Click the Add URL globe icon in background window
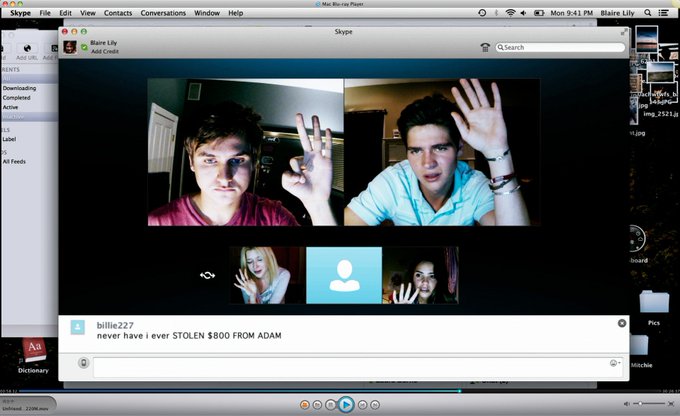Image resolution: width=680 pixels, height=416 pixels. click(27, 48)
